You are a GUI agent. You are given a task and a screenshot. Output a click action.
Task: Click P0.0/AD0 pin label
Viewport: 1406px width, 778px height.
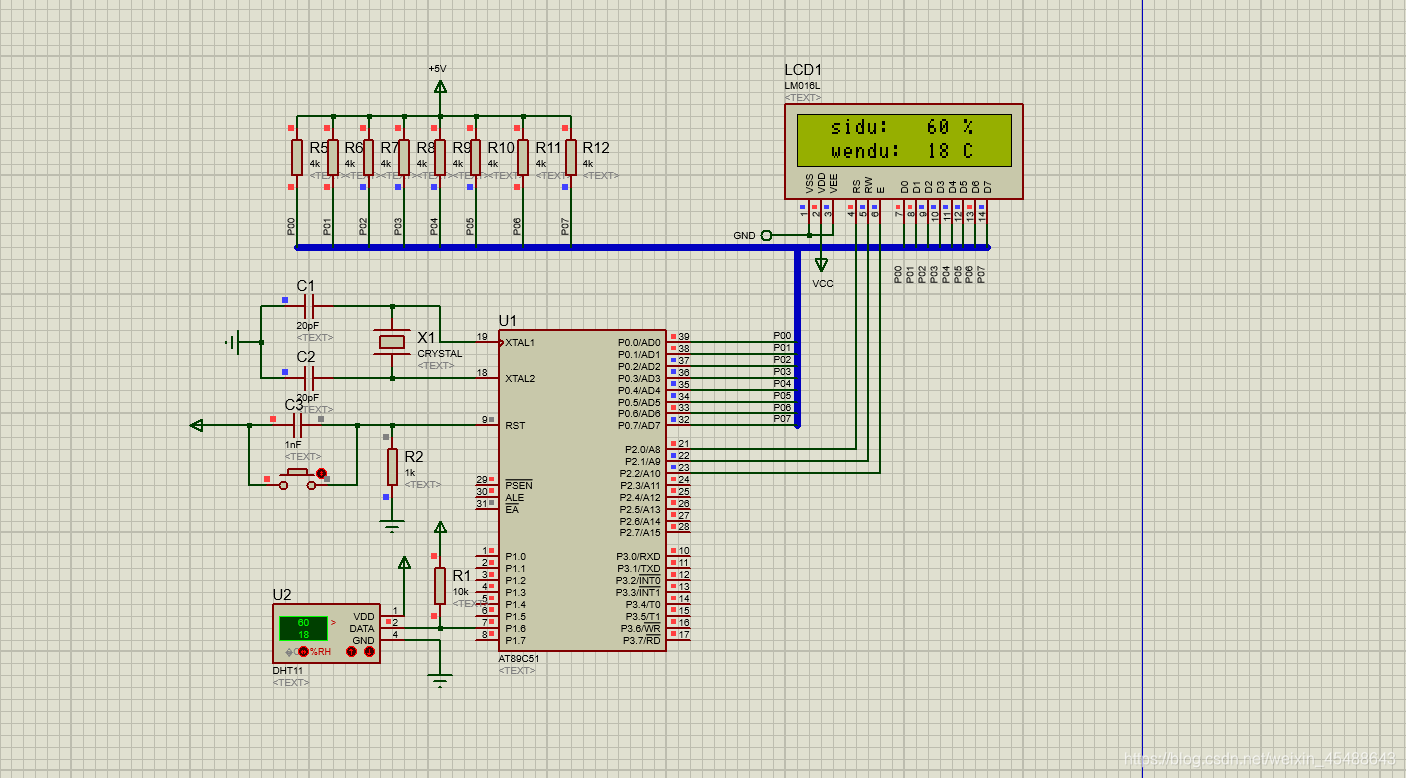click(x=640, y=343)
